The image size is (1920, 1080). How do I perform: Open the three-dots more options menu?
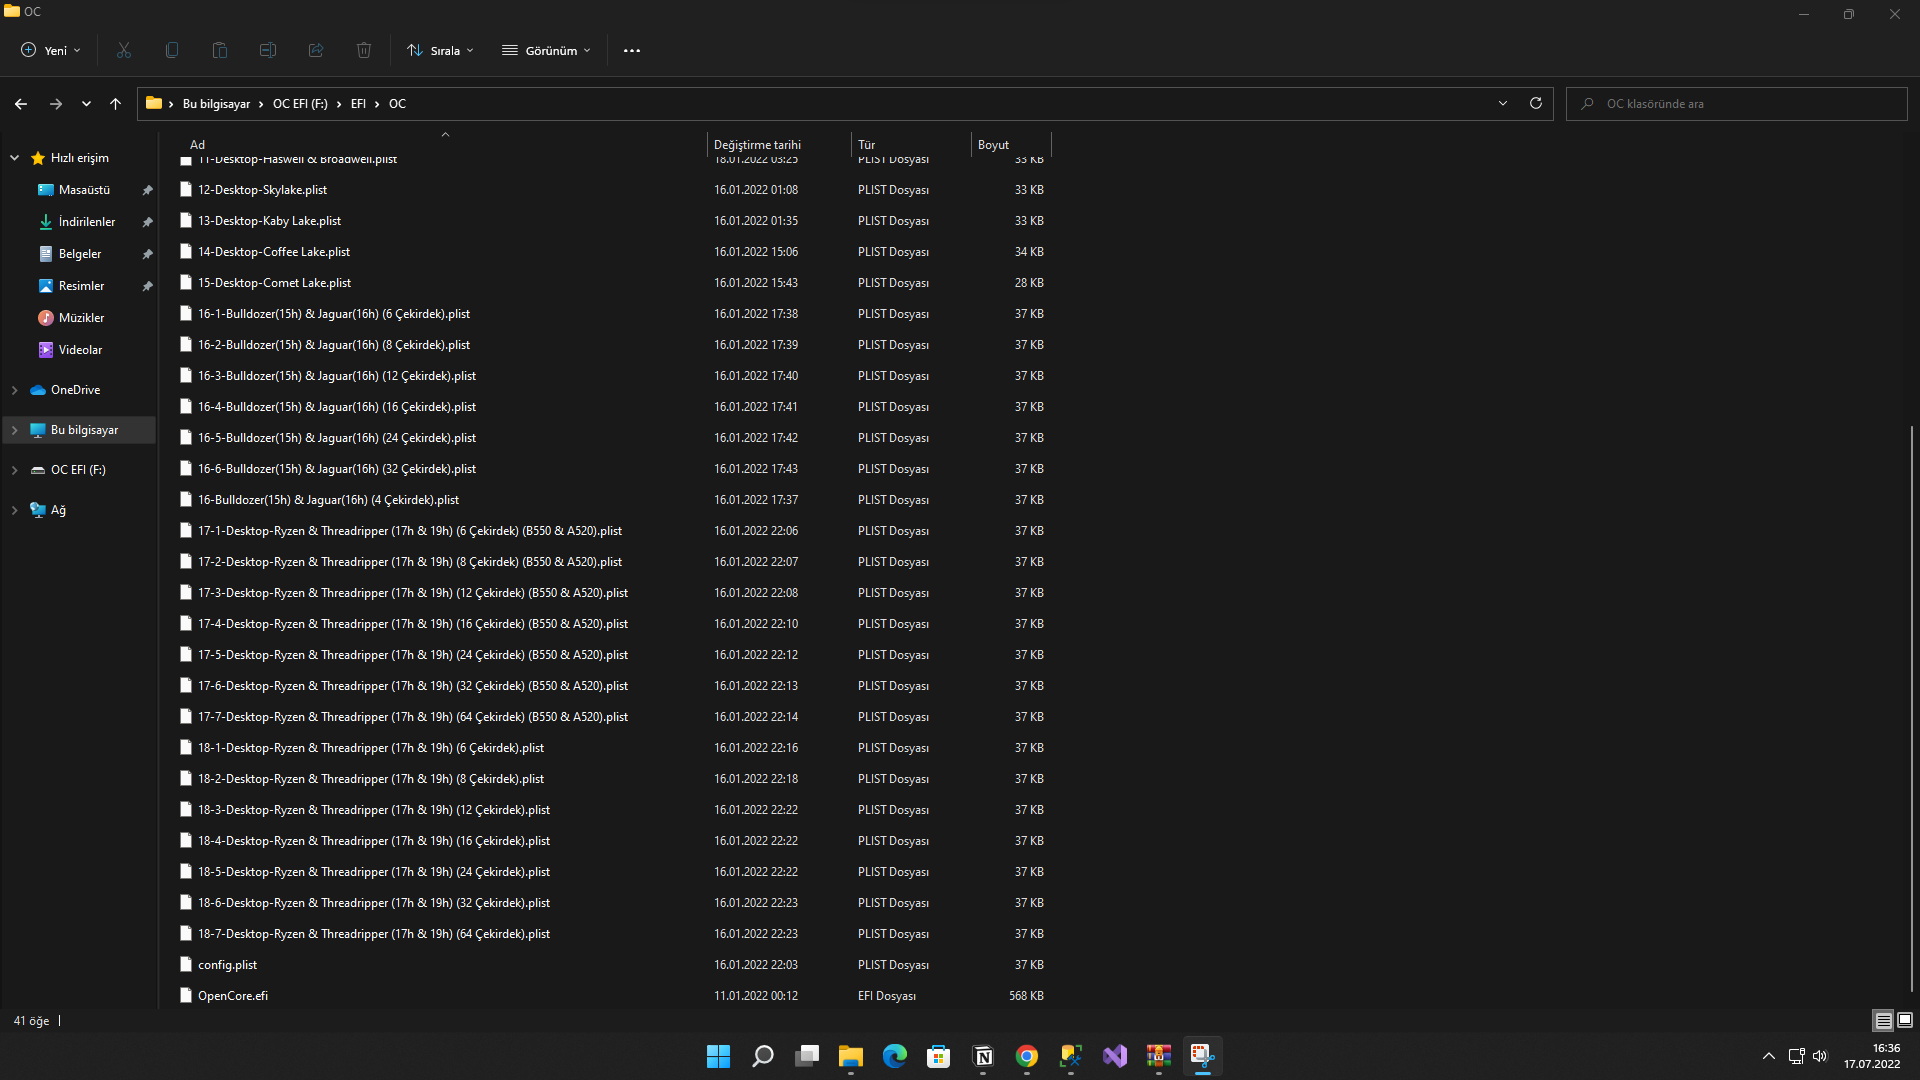coord(632,50)
